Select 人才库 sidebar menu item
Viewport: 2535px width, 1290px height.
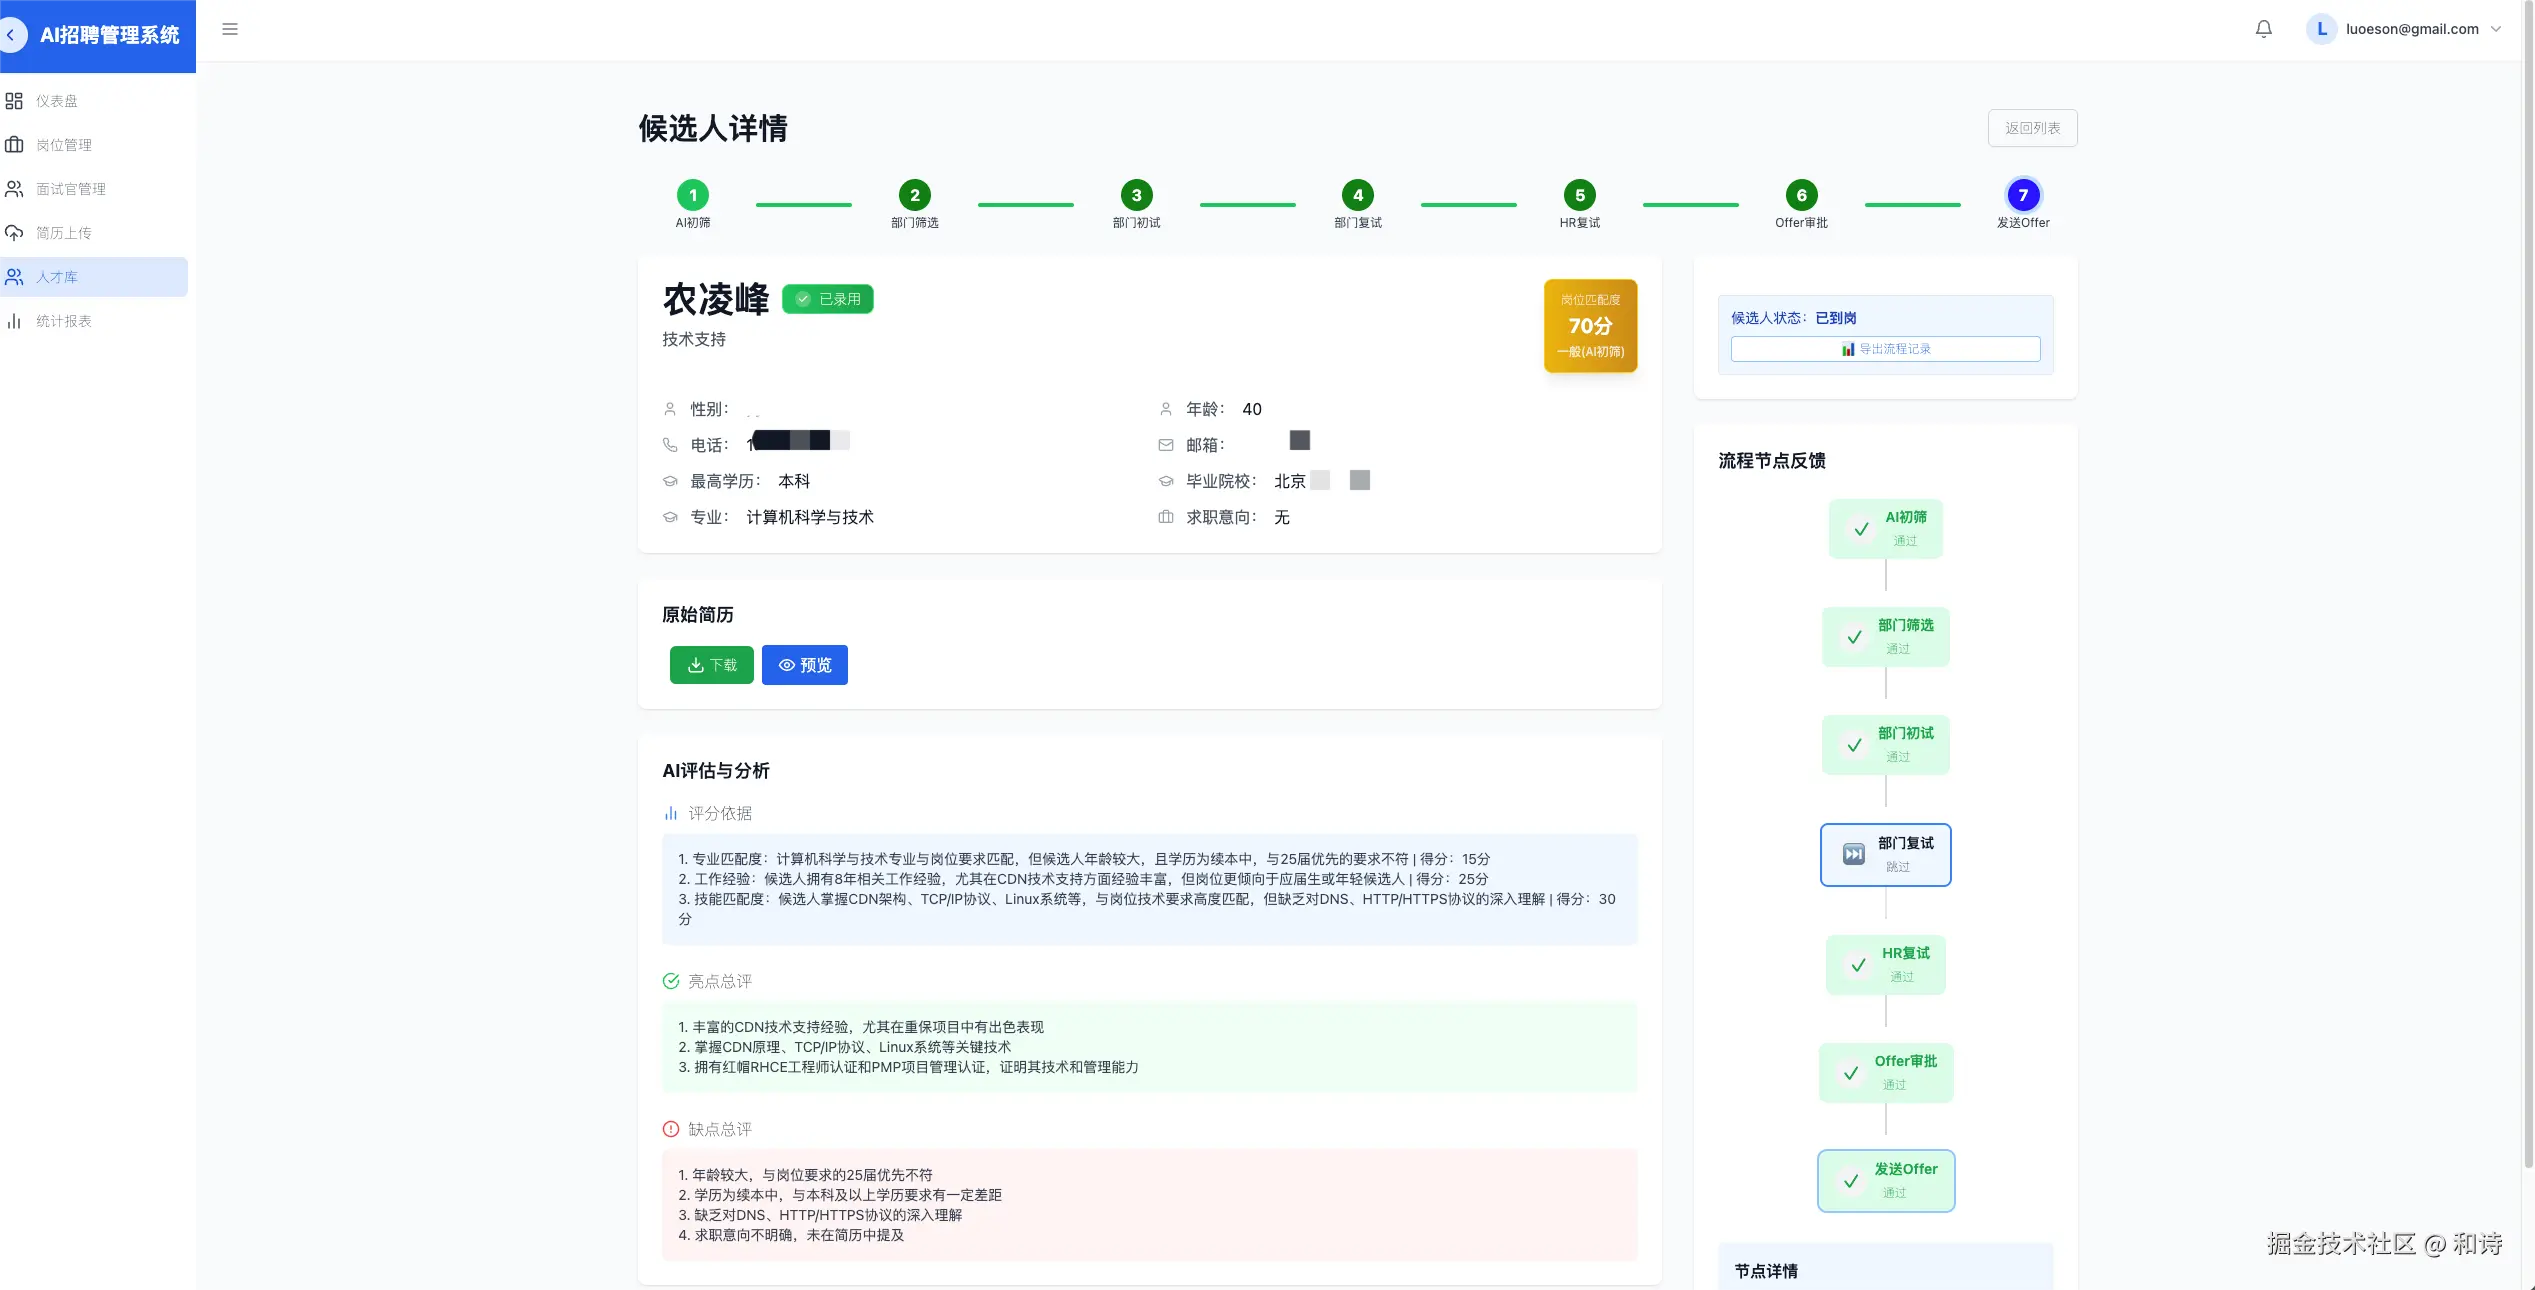click(57, 277)
